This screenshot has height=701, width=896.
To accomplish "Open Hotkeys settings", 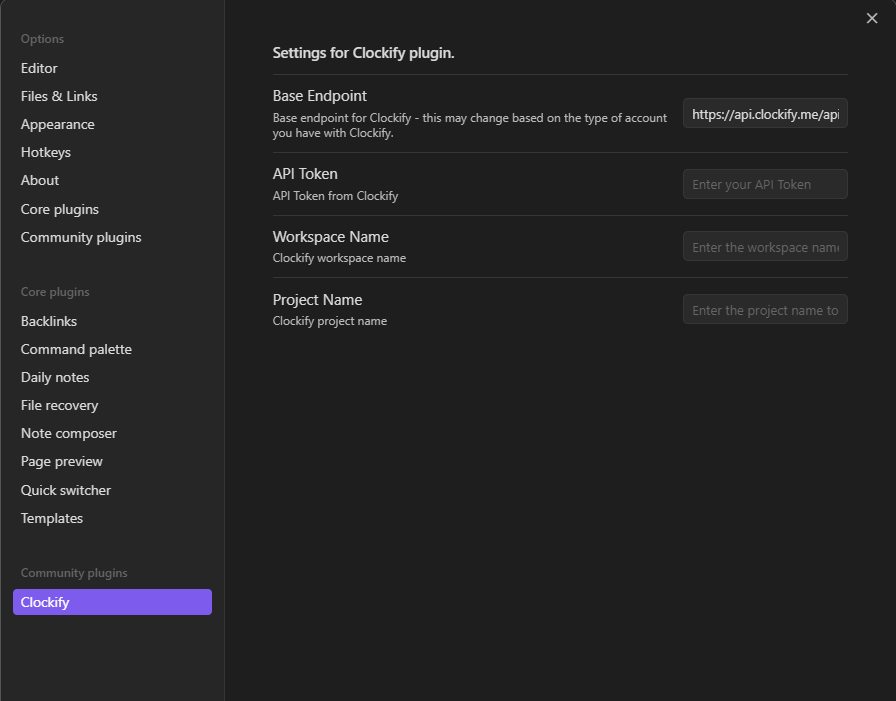I will pos(46,152).
